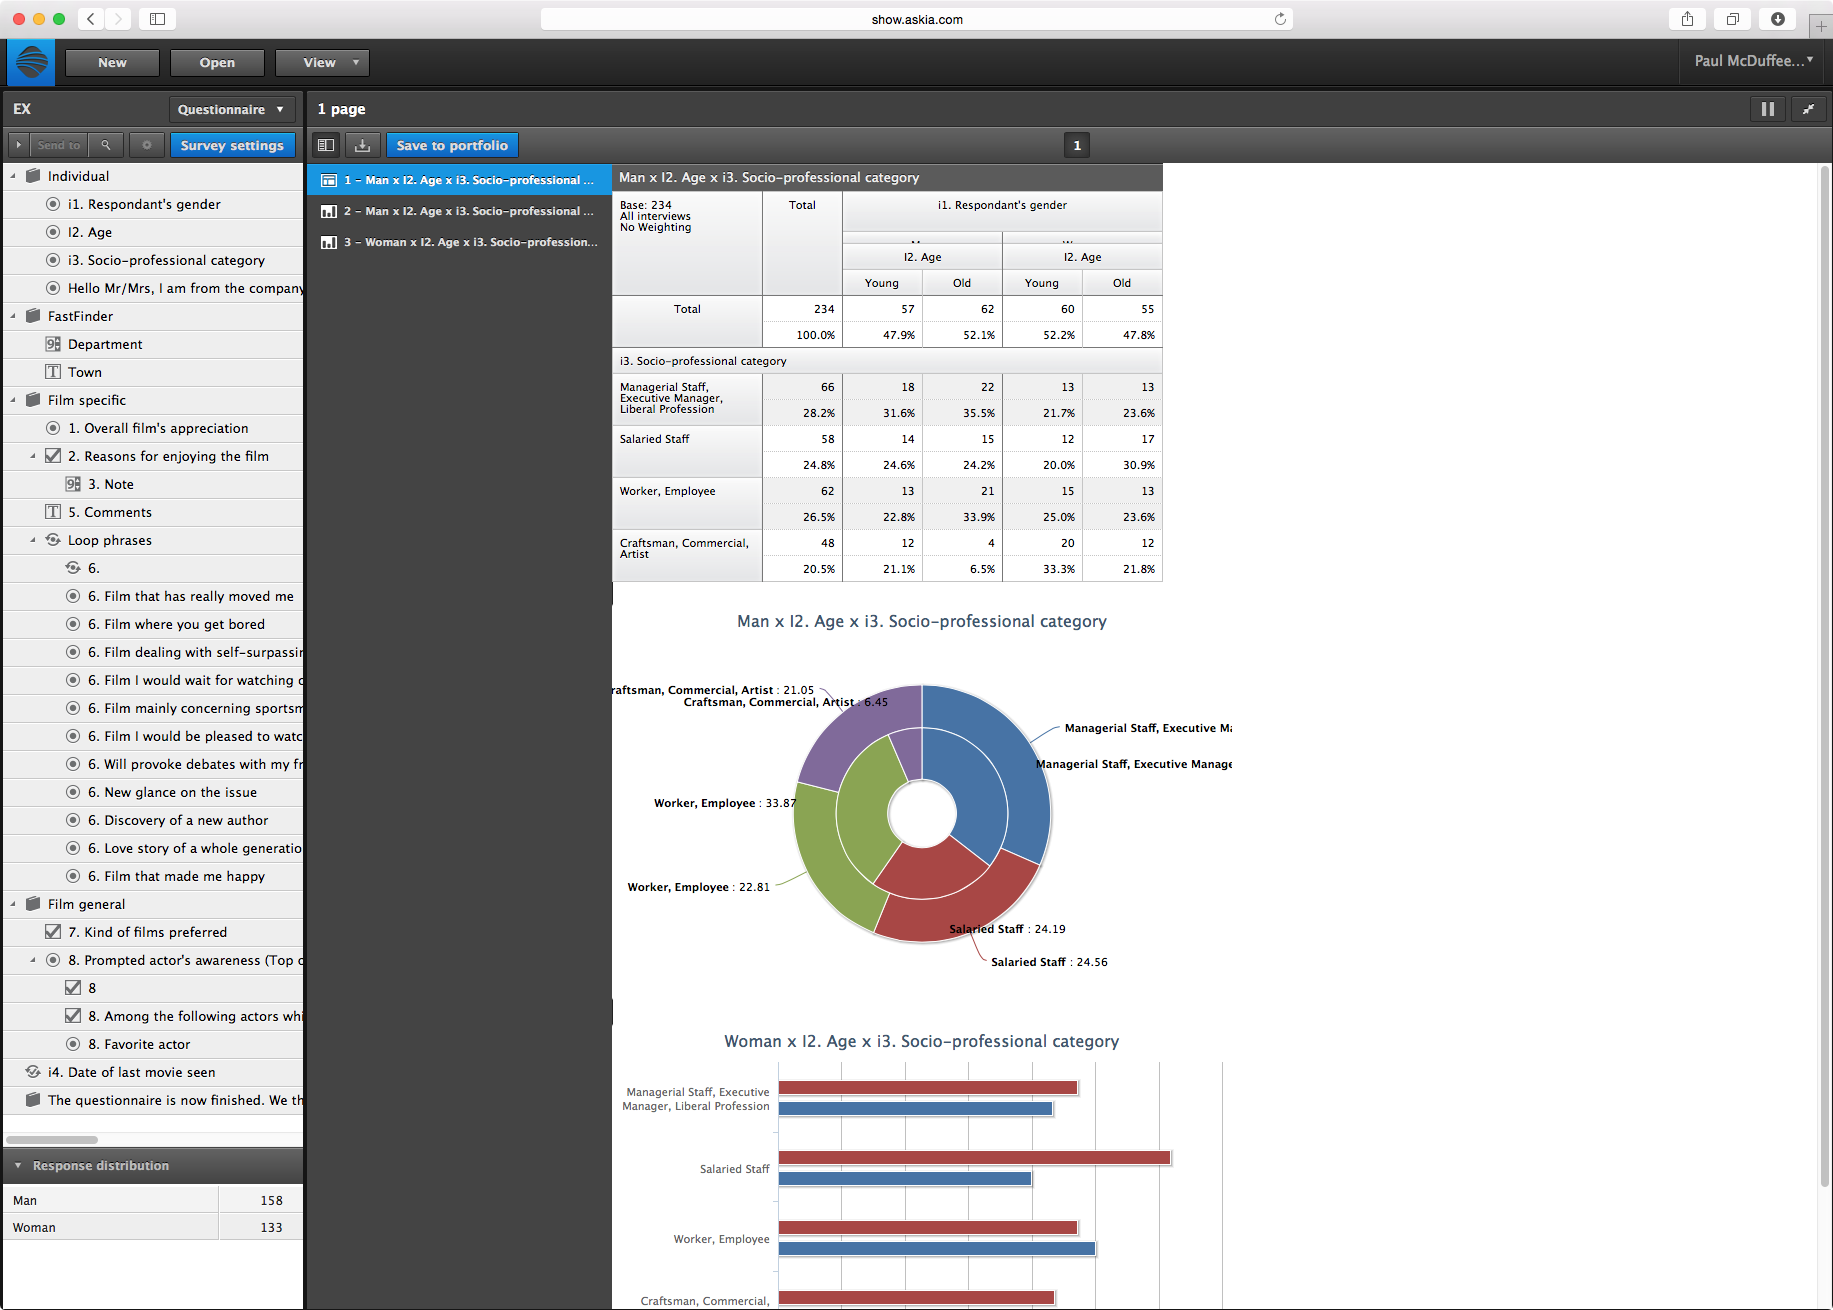Select chart item 2 in the page list

[x=459, y=211]
